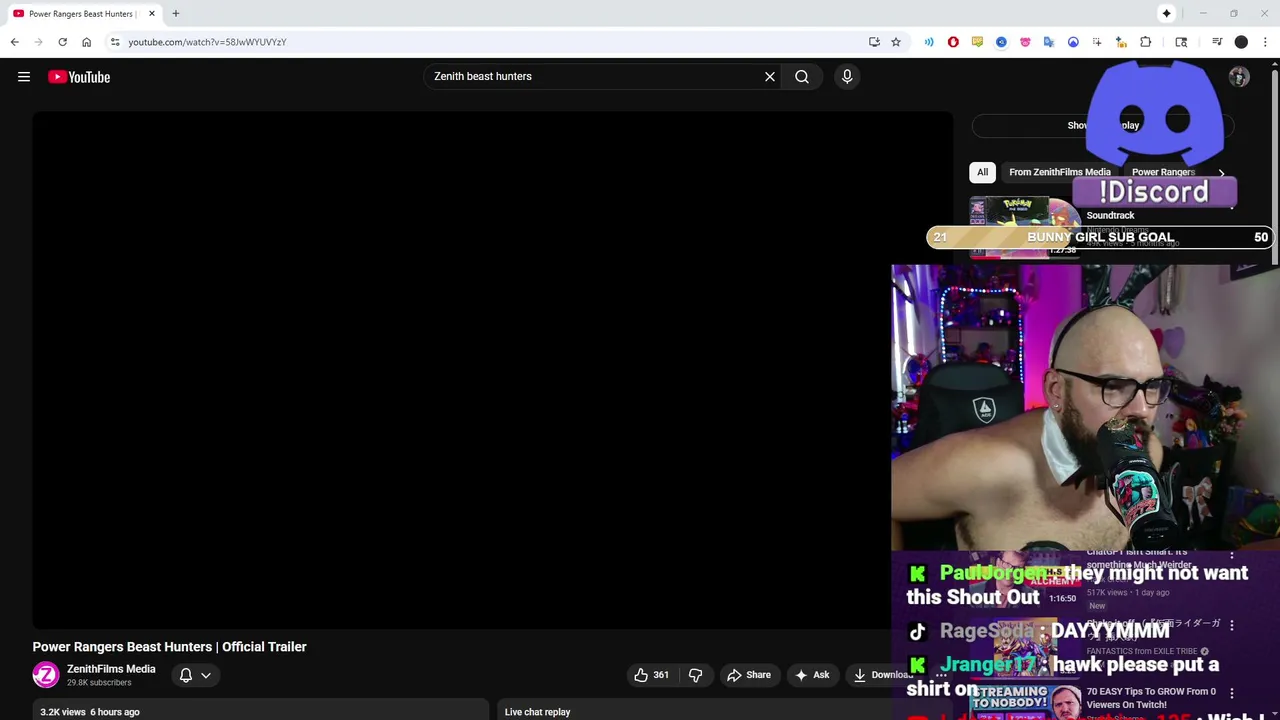Viewport: 1280px width, 720px height.
Task: Open the ZenithFilms Media channel name link
Action: click(111, 669)
